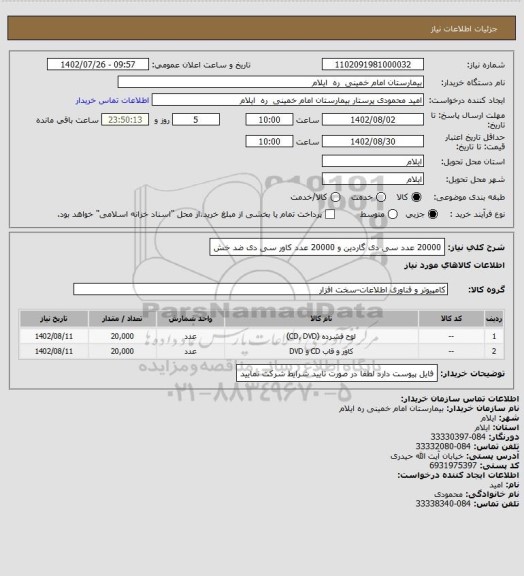Click the price validity date 1402/08/30
524x576 pixels.
(x=373, y=141)
